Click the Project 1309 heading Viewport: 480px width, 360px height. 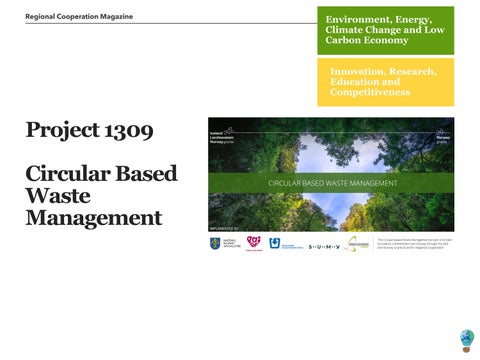(89, 130)
